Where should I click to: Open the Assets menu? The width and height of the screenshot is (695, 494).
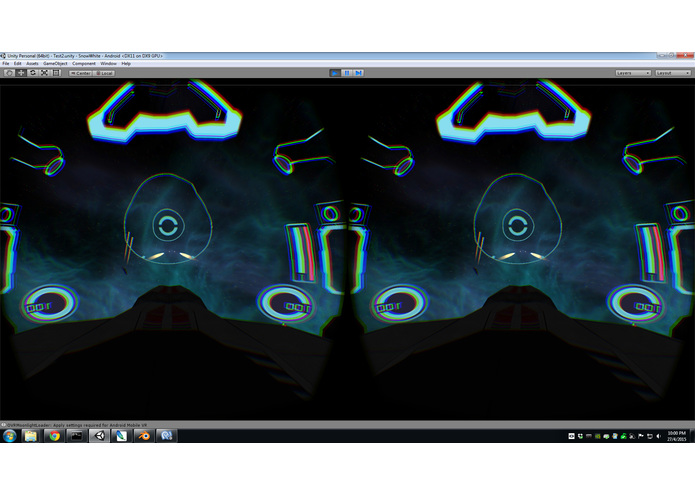32,64
